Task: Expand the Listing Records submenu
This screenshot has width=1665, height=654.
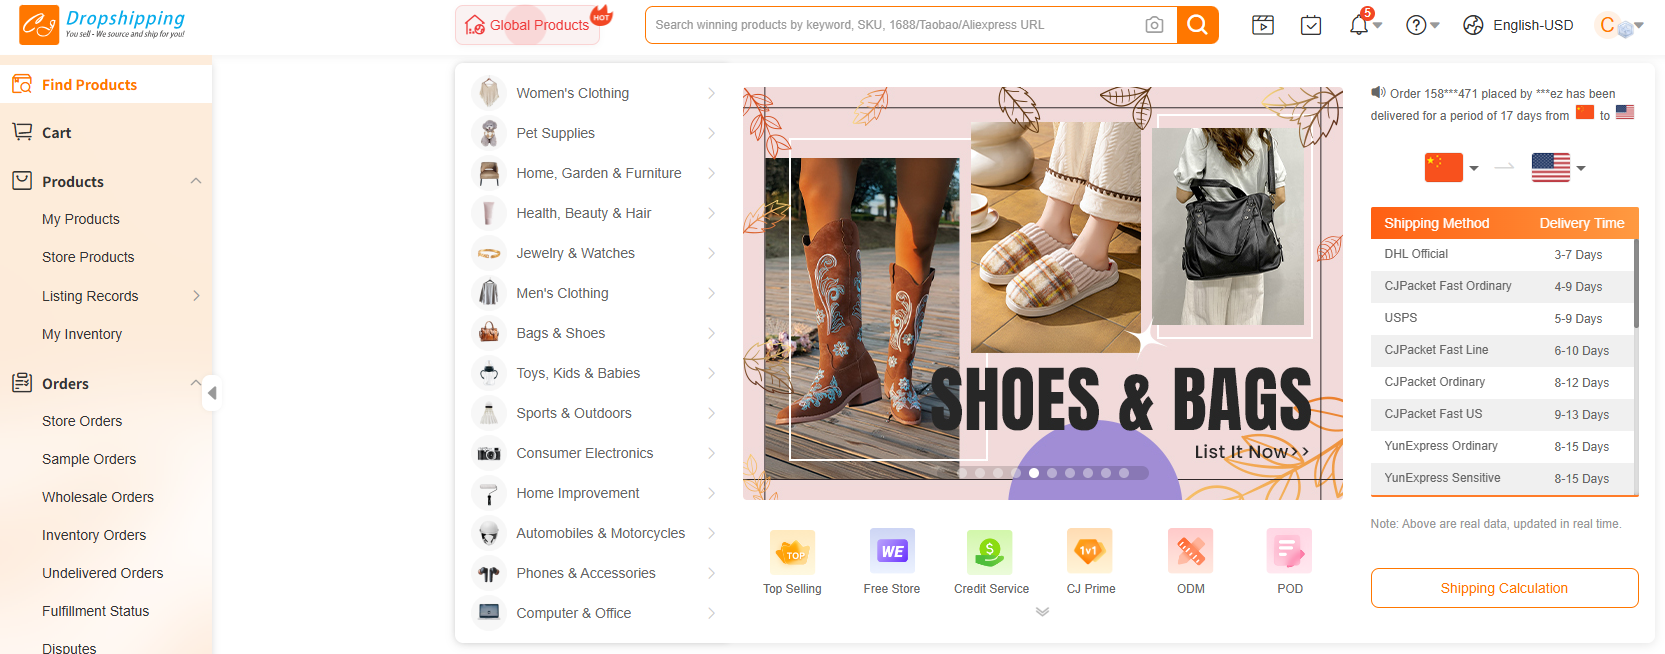Action: click(x=196, y=296)
